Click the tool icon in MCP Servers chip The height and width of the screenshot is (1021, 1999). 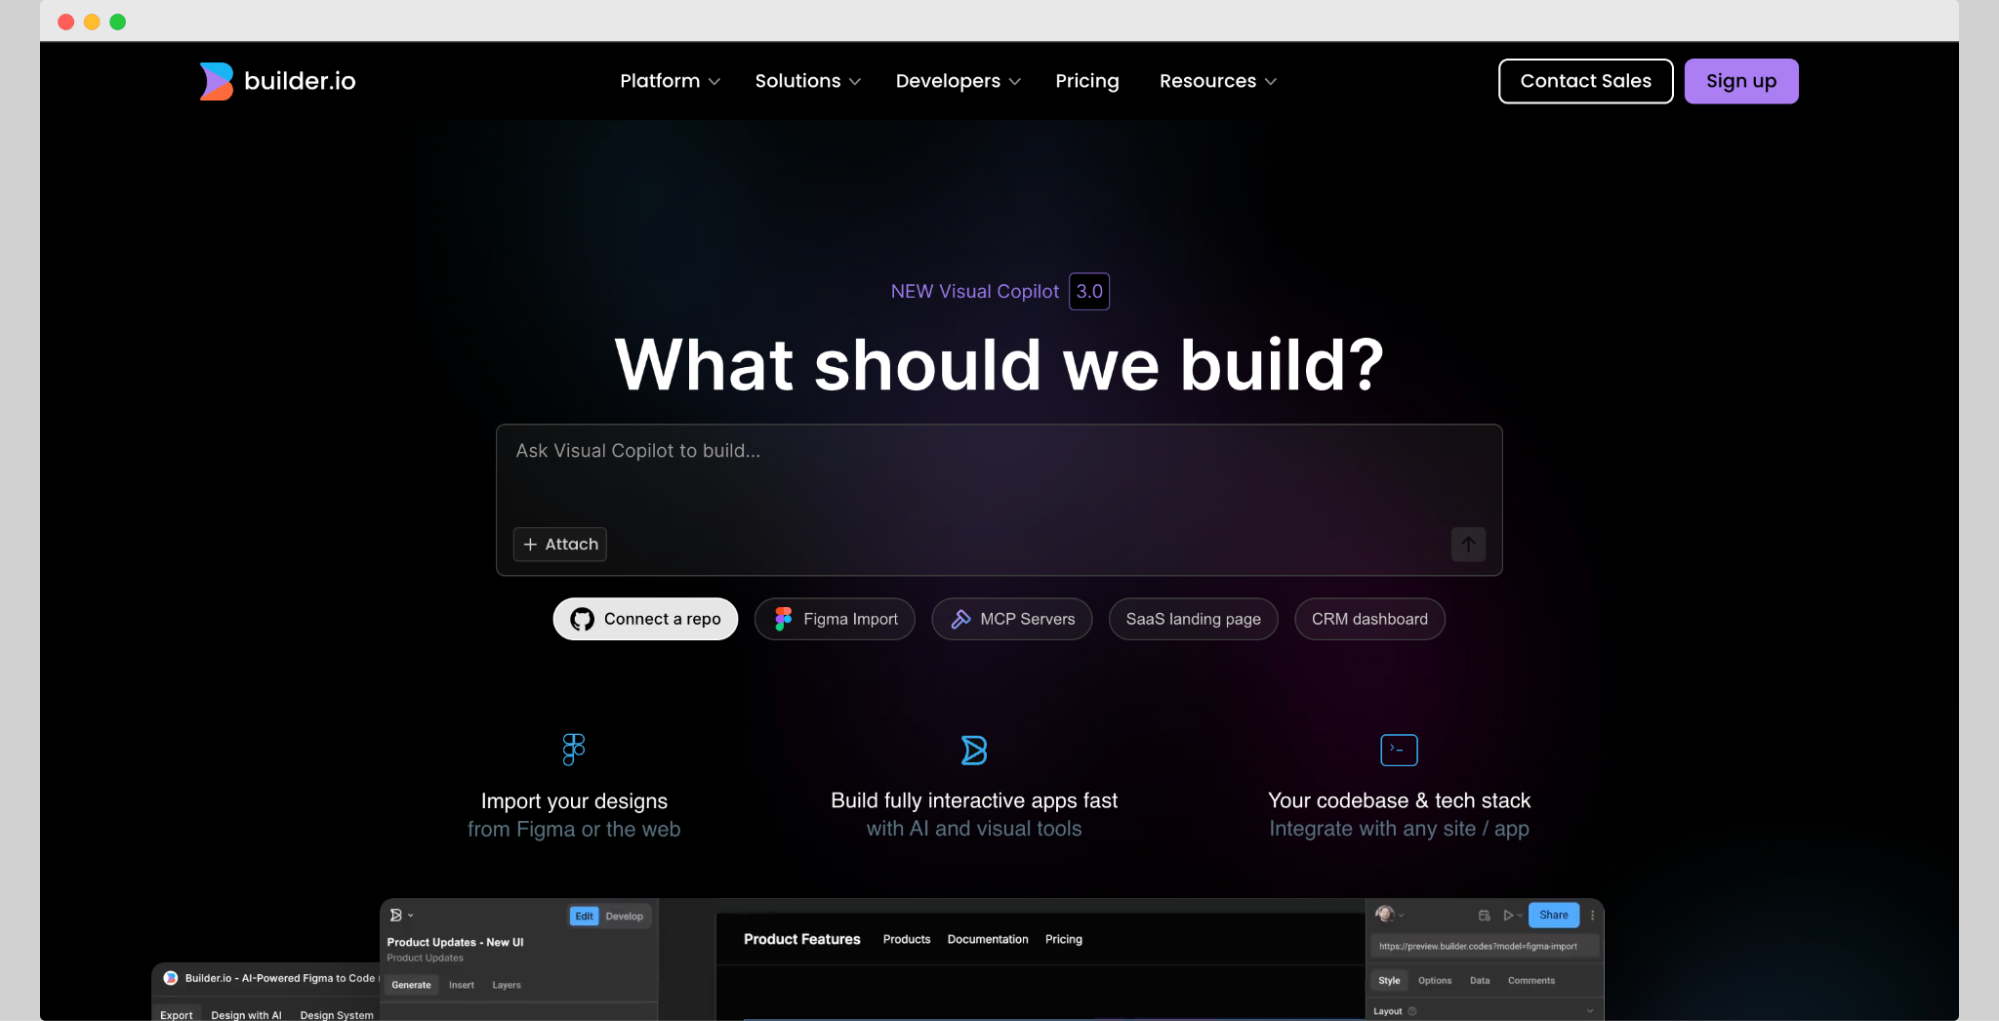[x=960, y=619]
